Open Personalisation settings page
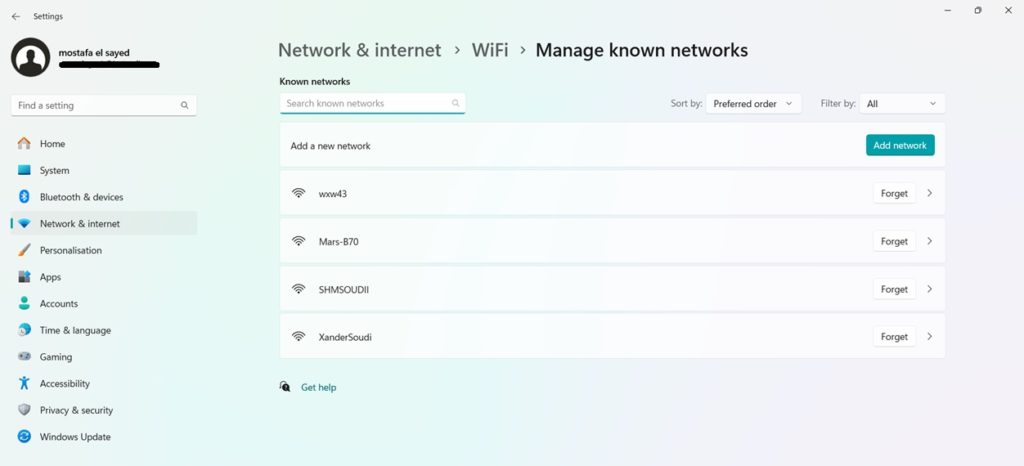Viewport: 1024px width, 466px height. point(70,250)
